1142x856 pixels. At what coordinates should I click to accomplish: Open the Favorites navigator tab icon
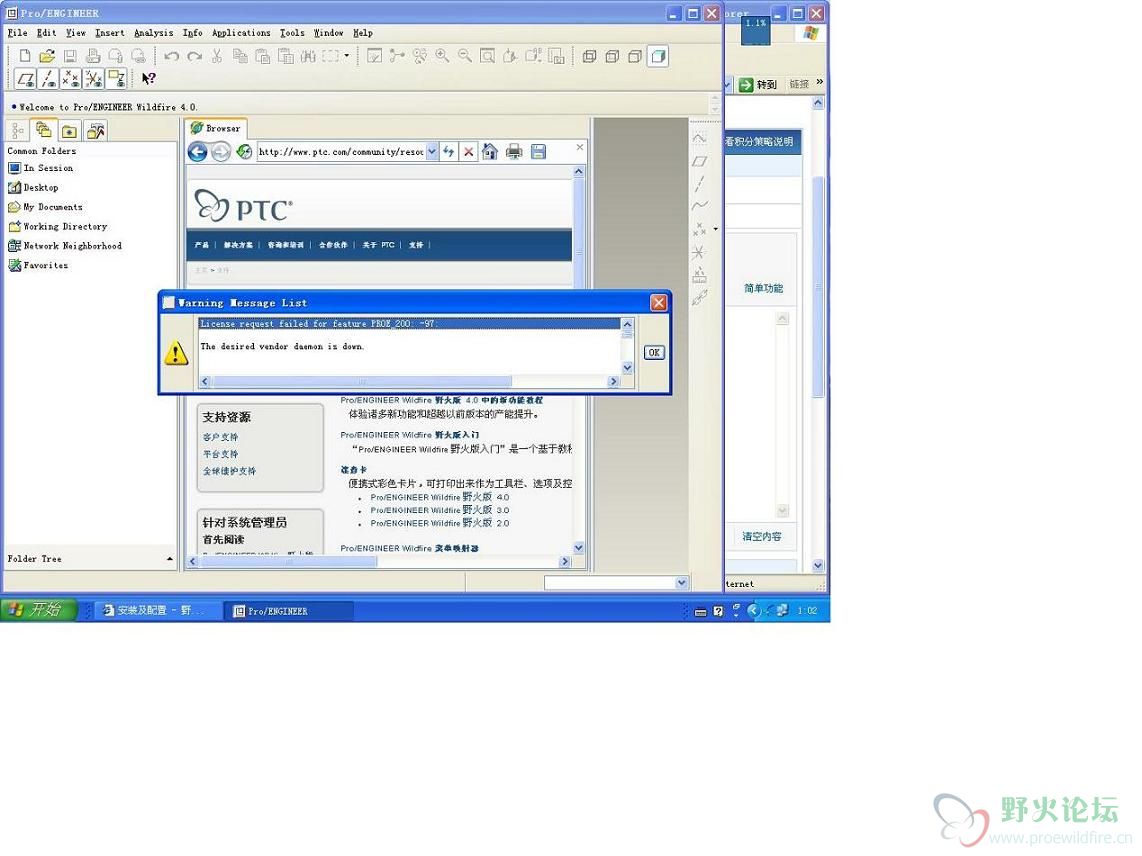click(x=69, y=130)
